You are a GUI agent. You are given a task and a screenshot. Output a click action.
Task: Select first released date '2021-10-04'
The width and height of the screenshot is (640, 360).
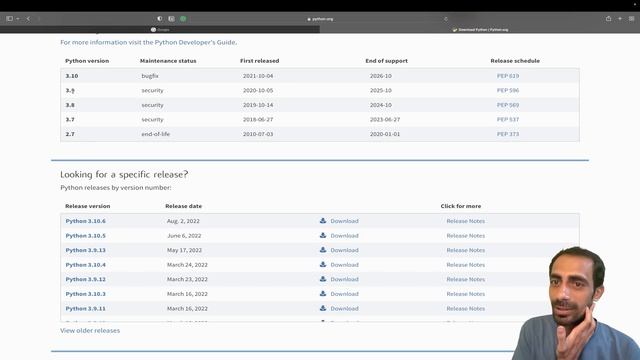pos(258,76)
